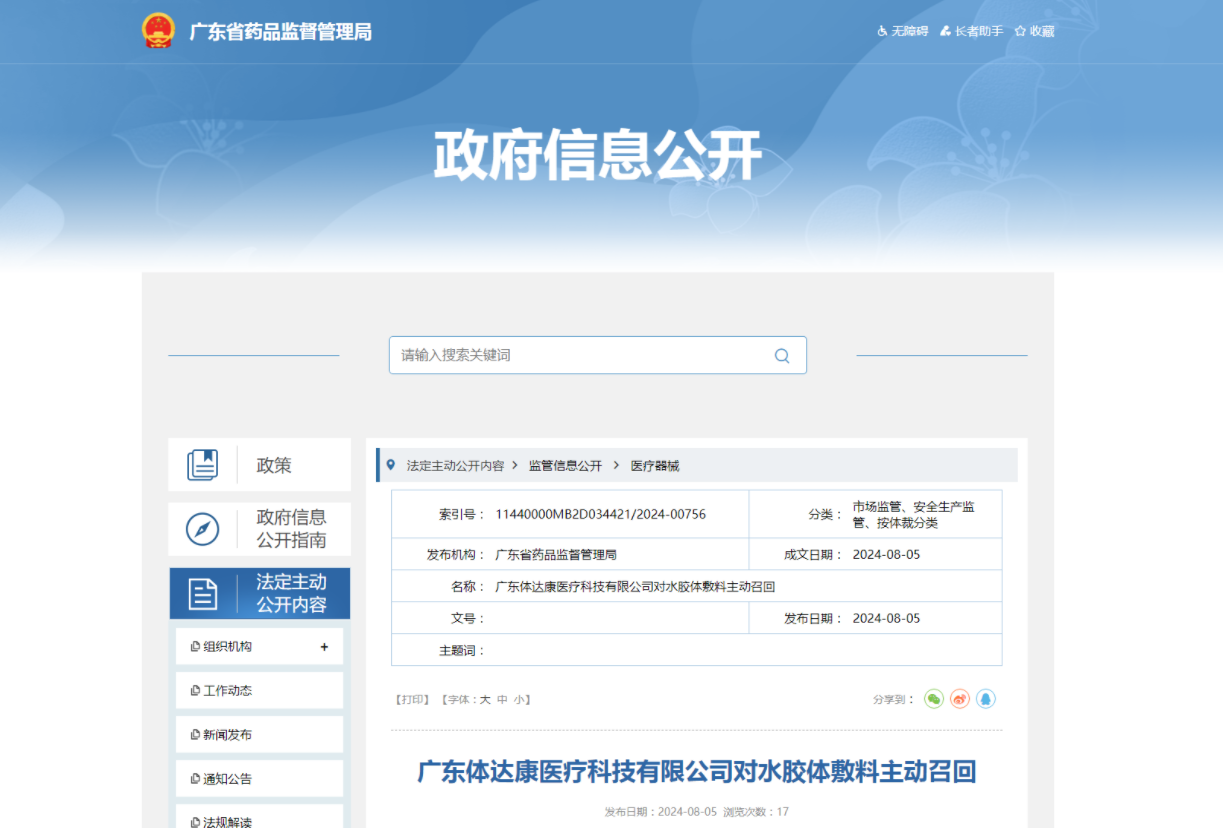Go to 监管信息公开 breadcrumb
The width and height of the screenshot is (1223, 828).
click(566, 466)
